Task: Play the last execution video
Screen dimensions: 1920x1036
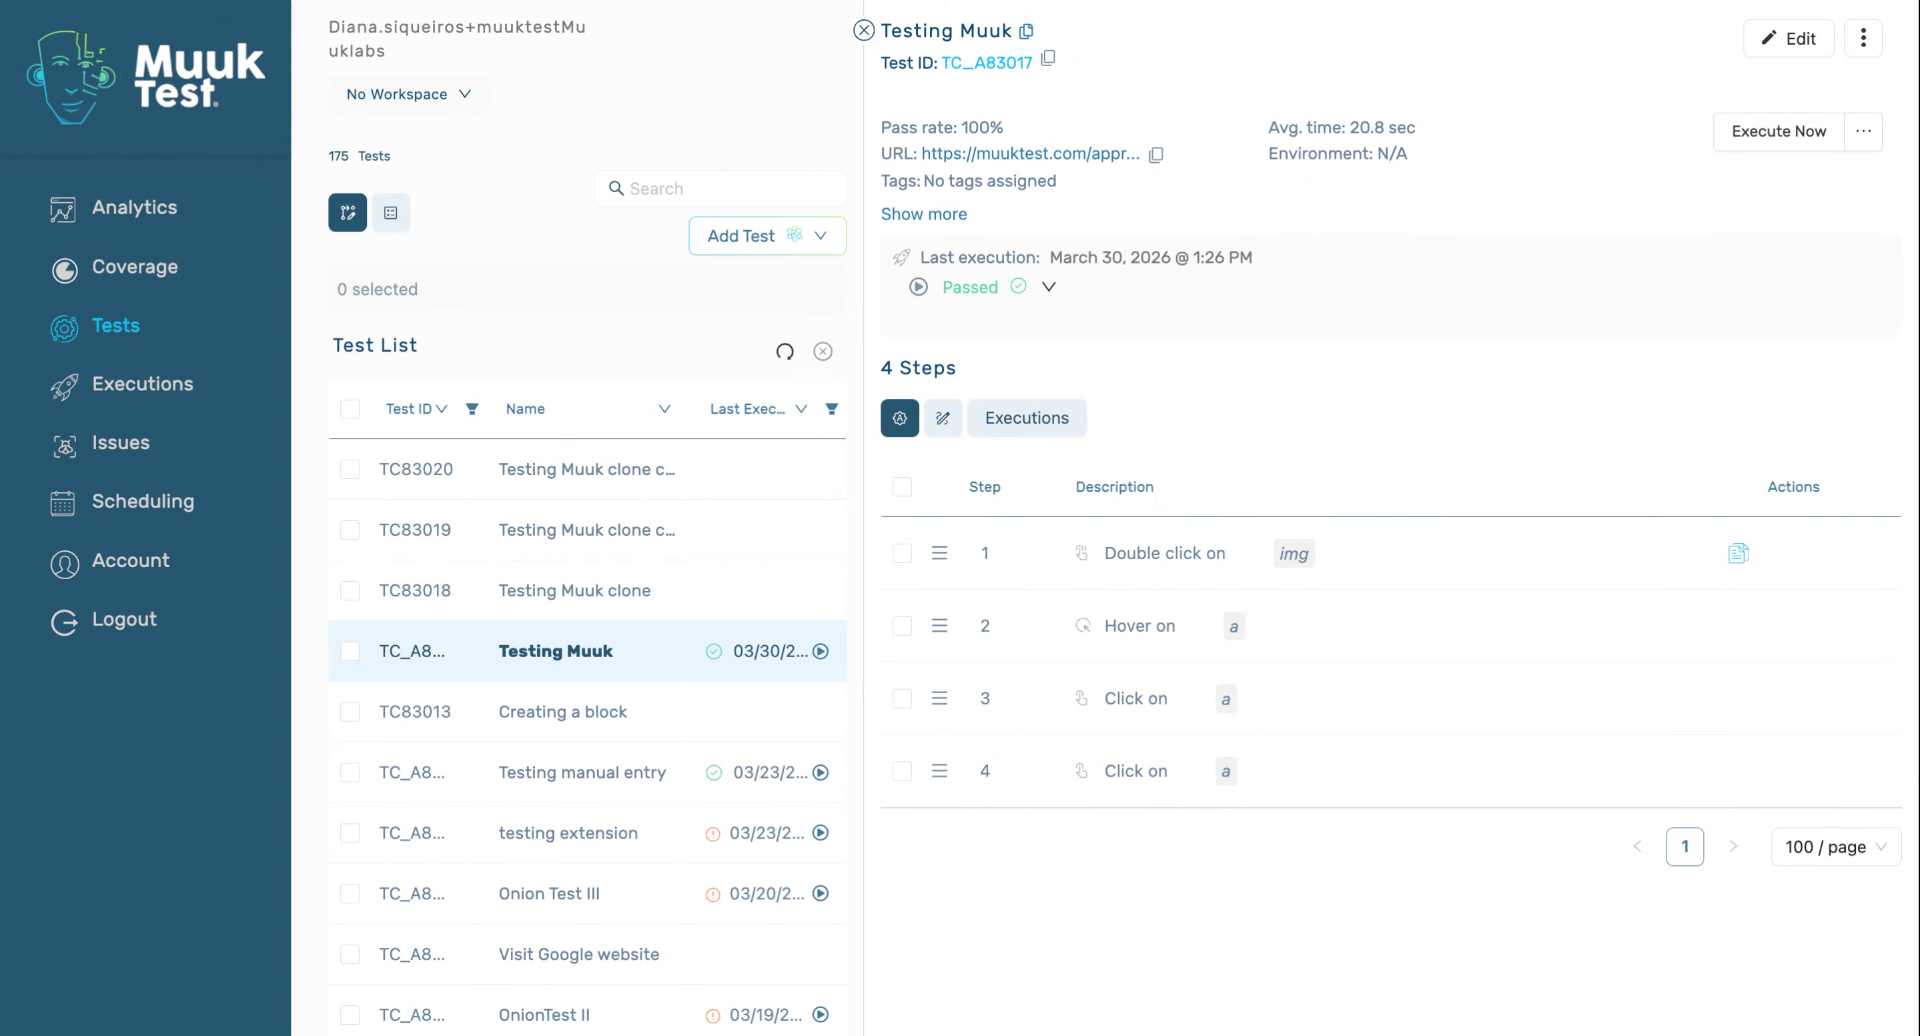Action: click(918, 287)
